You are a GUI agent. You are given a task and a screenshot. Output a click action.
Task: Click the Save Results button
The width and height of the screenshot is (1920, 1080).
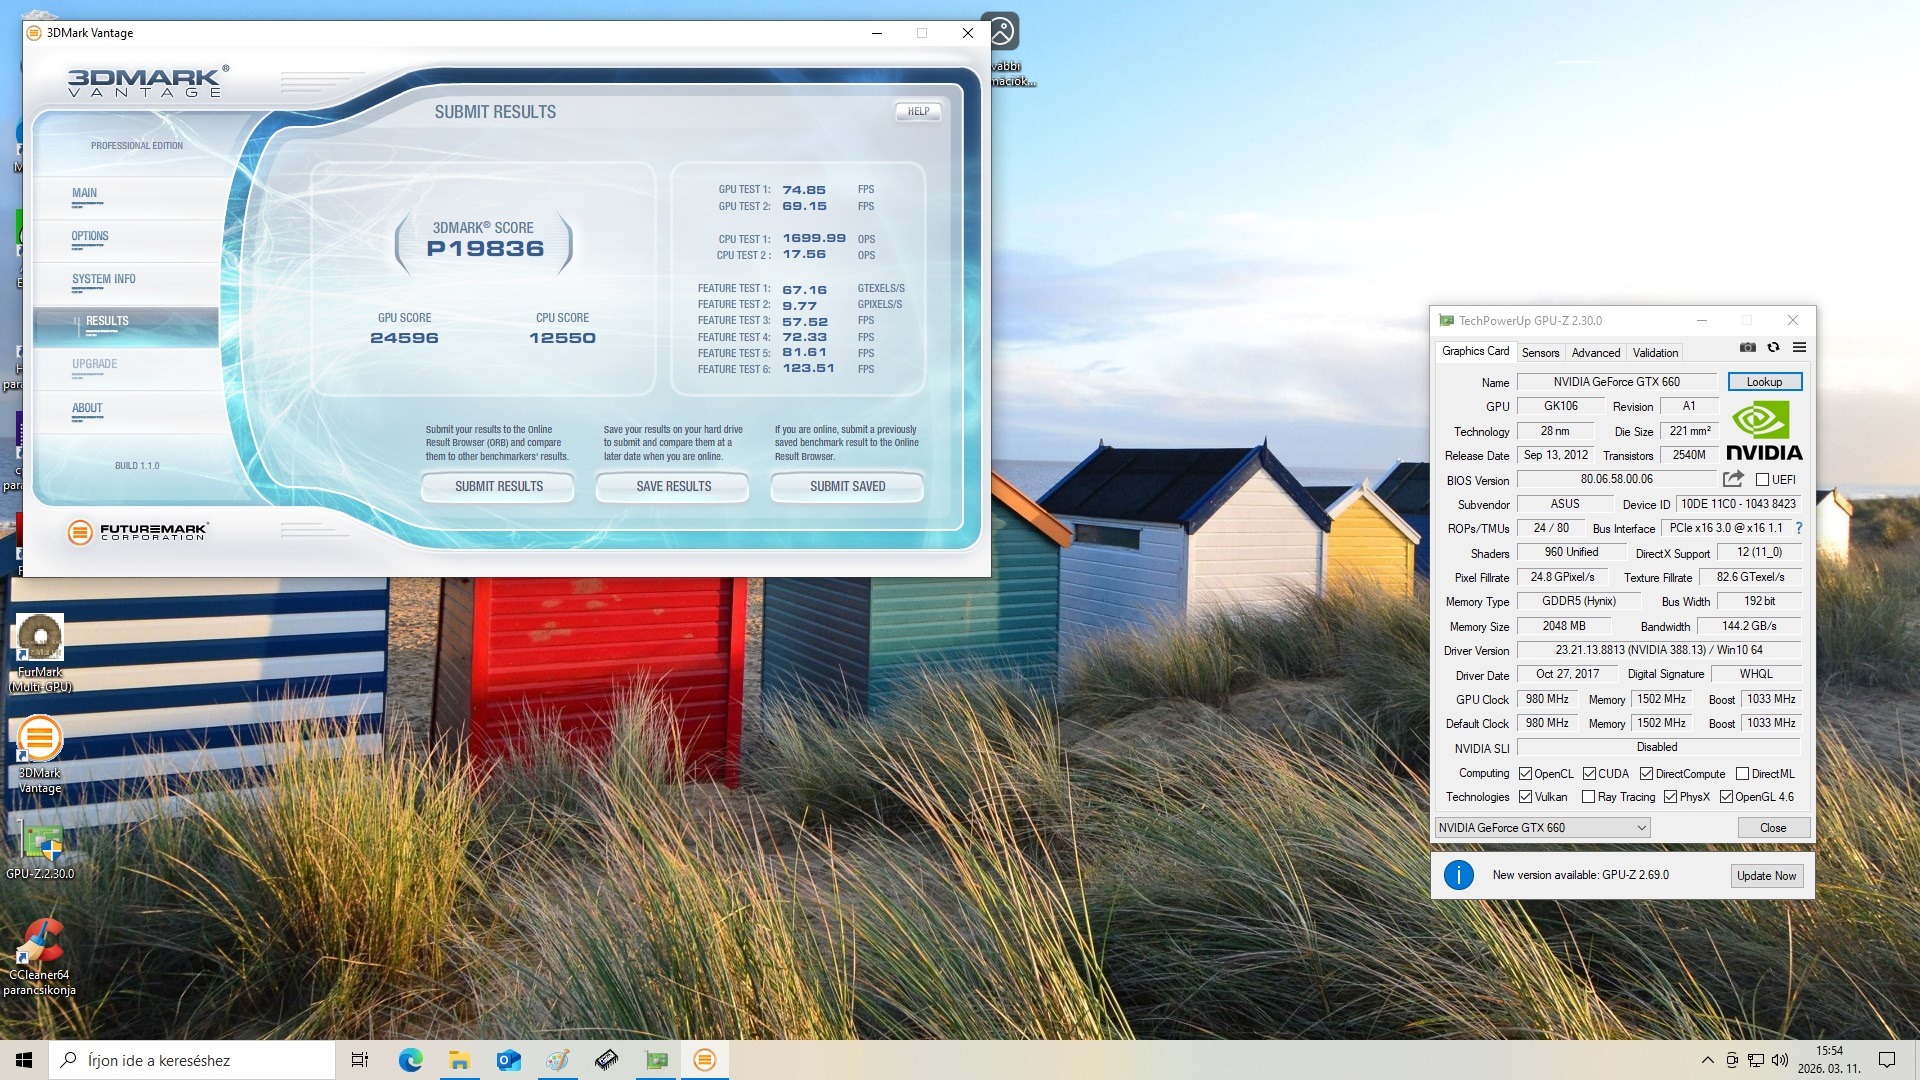(x=673, y=487)
